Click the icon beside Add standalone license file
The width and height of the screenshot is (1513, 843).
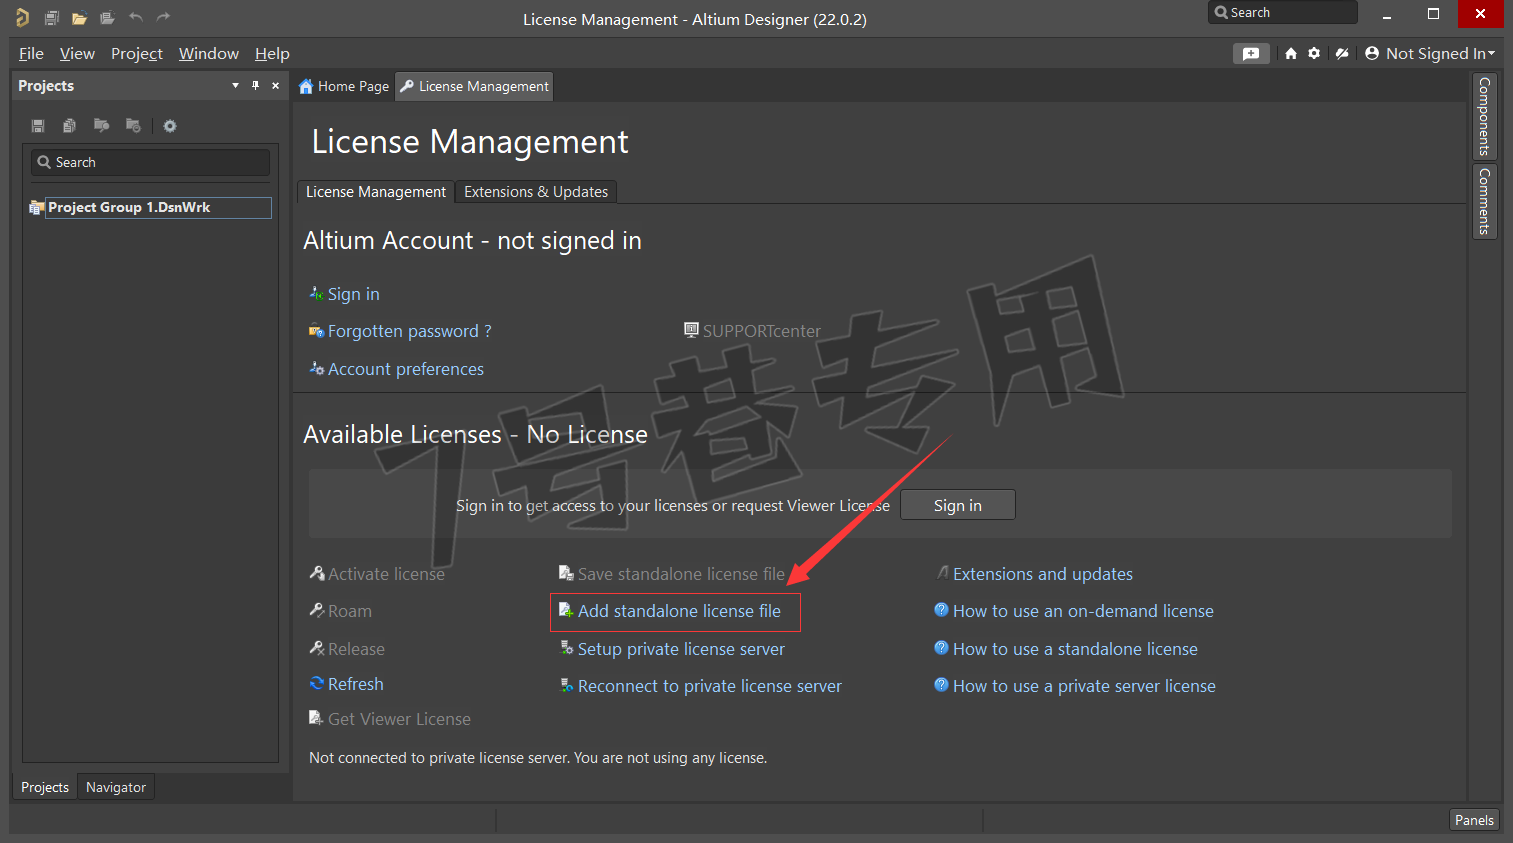click(566, 610)
